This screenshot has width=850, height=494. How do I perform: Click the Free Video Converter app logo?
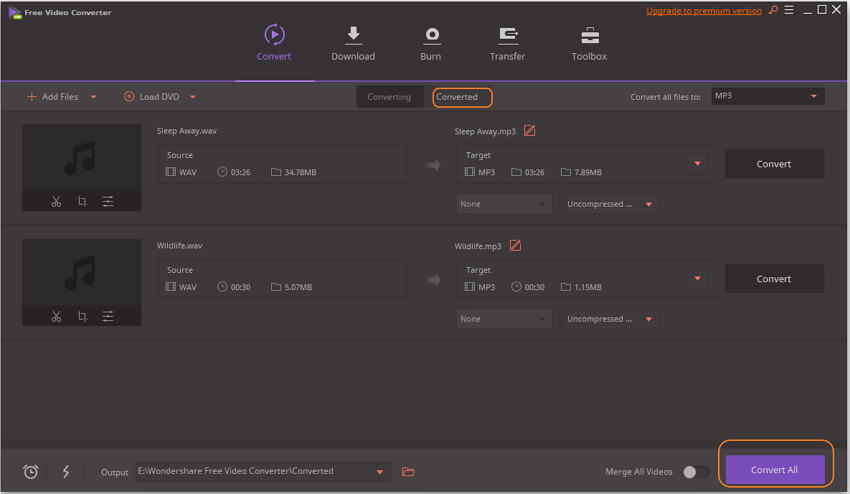coord(15,12)
